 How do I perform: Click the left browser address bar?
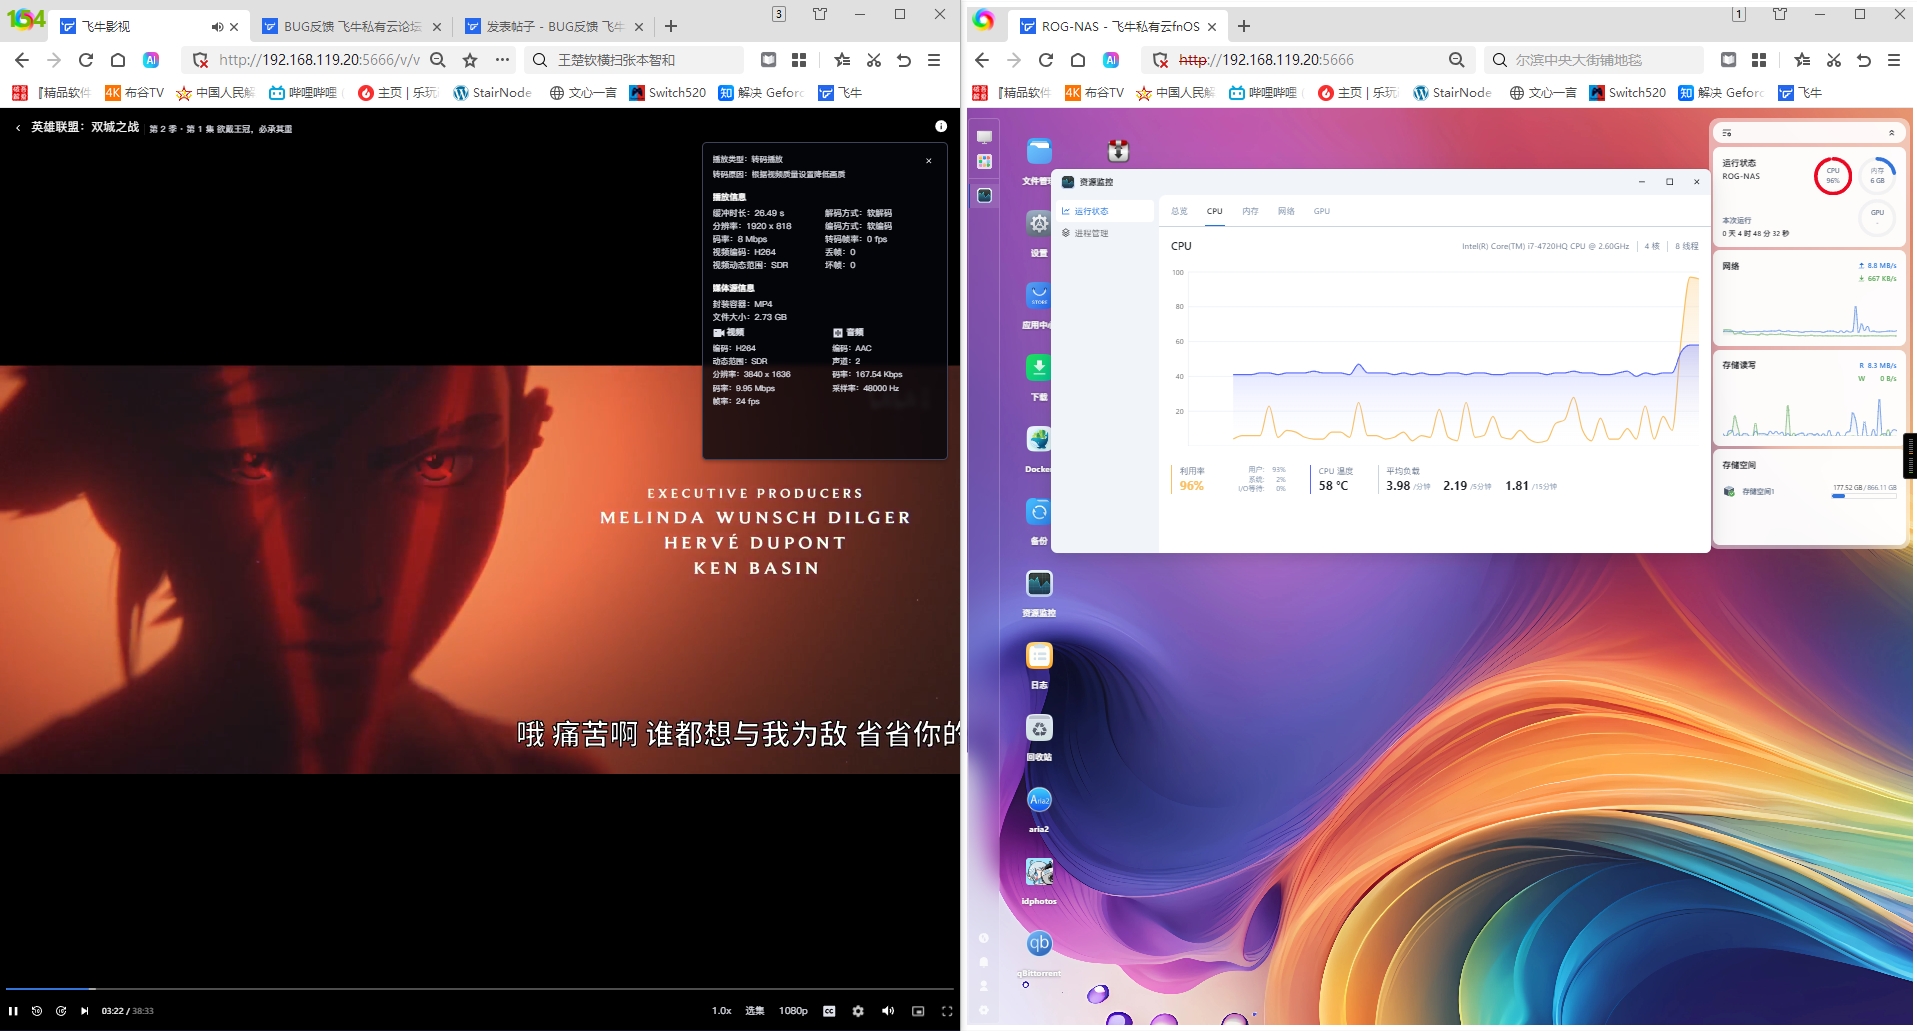tap(318, 60)
